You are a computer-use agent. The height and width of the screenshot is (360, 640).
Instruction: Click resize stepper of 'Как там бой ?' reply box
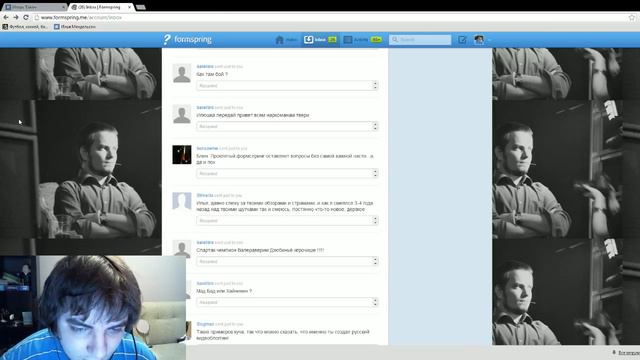click(375, 85)
